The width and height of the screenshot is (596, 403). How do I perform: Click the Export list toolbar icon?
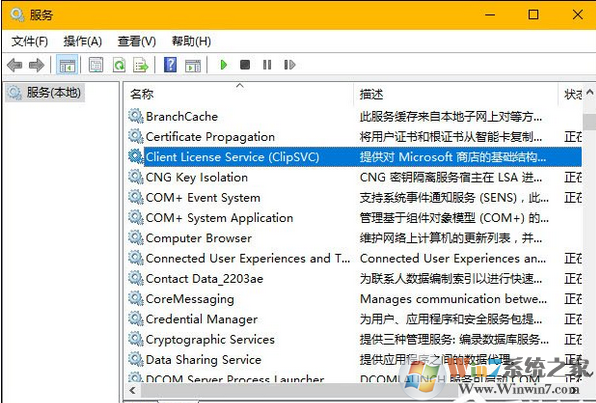pyautogui.click(x=140, y=65)
